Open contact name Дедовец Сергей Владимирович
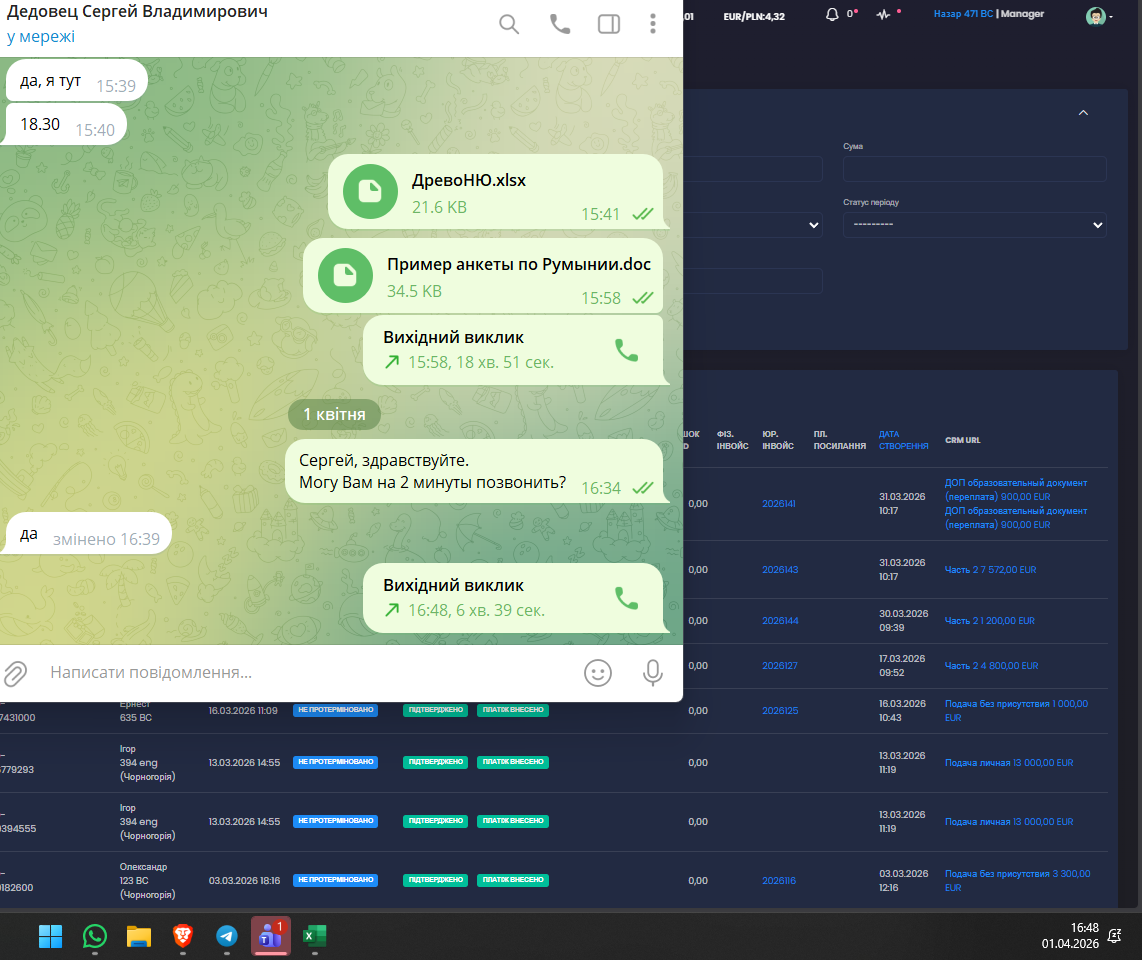Image resolution: width=1142 pixels, height=960 pixels. pos(137,12)
